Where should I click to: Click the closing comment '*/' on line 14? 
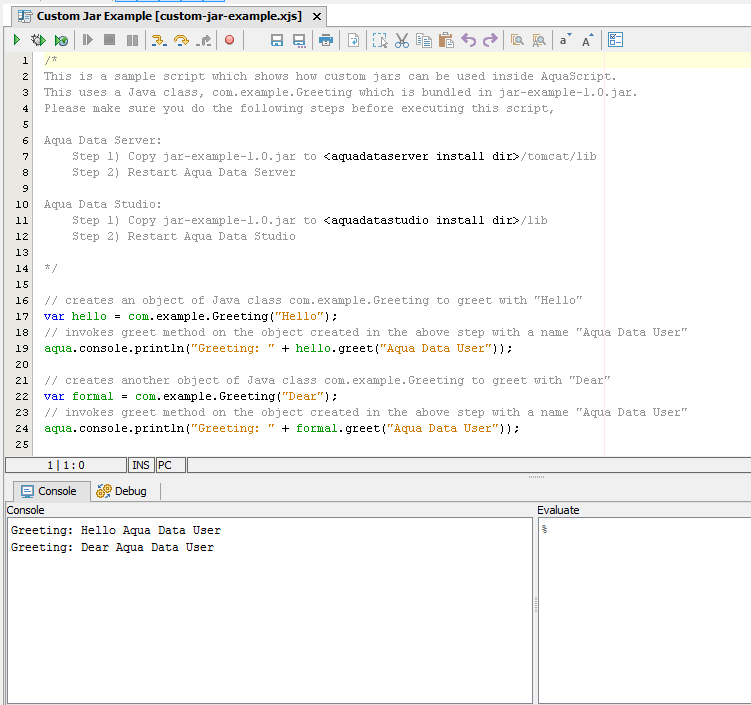pos(50,268)
